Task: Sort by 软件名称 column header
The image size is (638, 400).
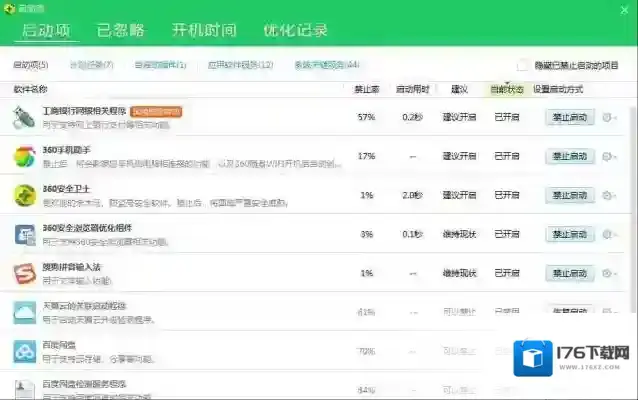Action: 31,89
